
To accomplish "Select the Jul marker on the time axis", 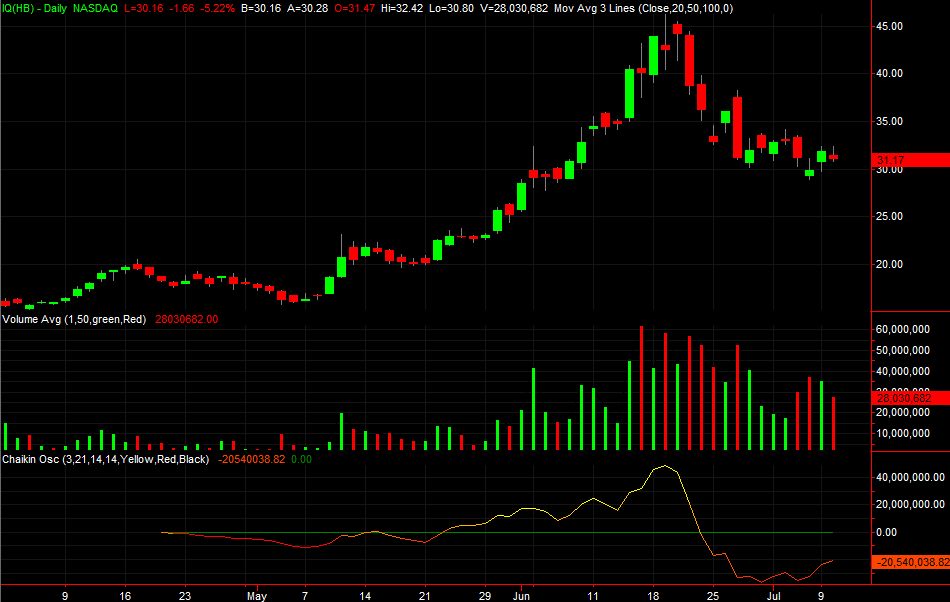I will (x=773, y=596).
